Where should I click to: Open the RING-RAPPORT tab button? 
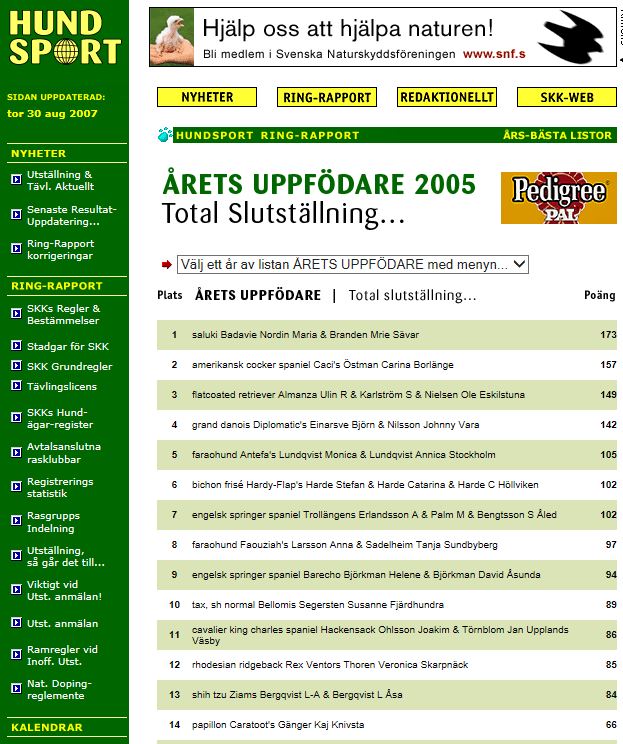327,97
